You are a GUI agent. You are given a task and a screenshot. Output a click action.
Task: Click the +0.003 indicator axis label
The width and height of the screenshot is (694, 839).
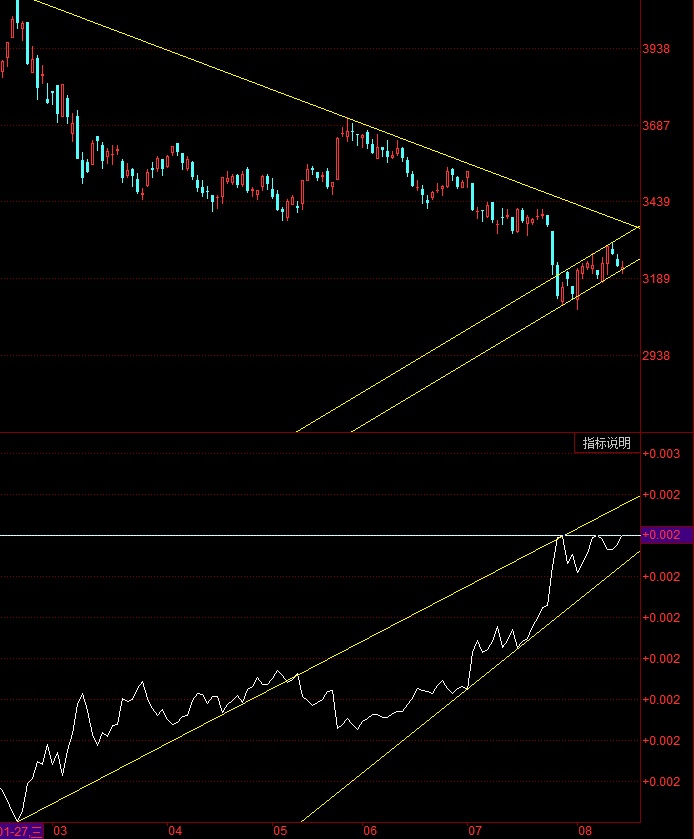(x=661, y=454)
